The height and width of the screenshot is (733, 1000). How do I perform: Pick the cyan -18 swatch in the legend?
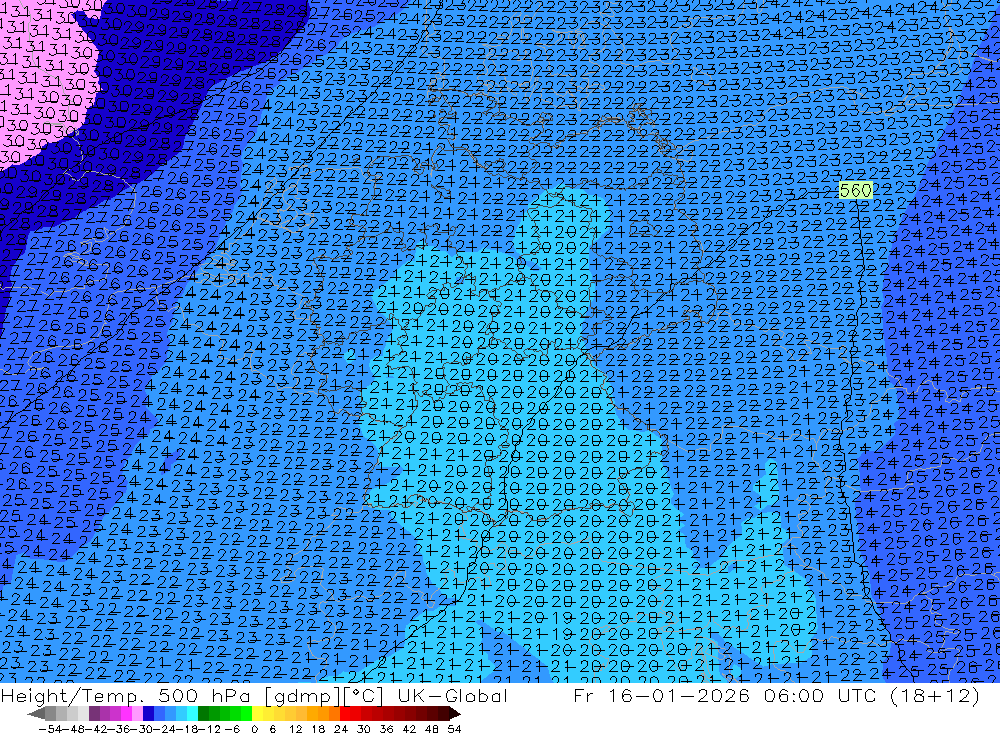click(x=192, y=713)
